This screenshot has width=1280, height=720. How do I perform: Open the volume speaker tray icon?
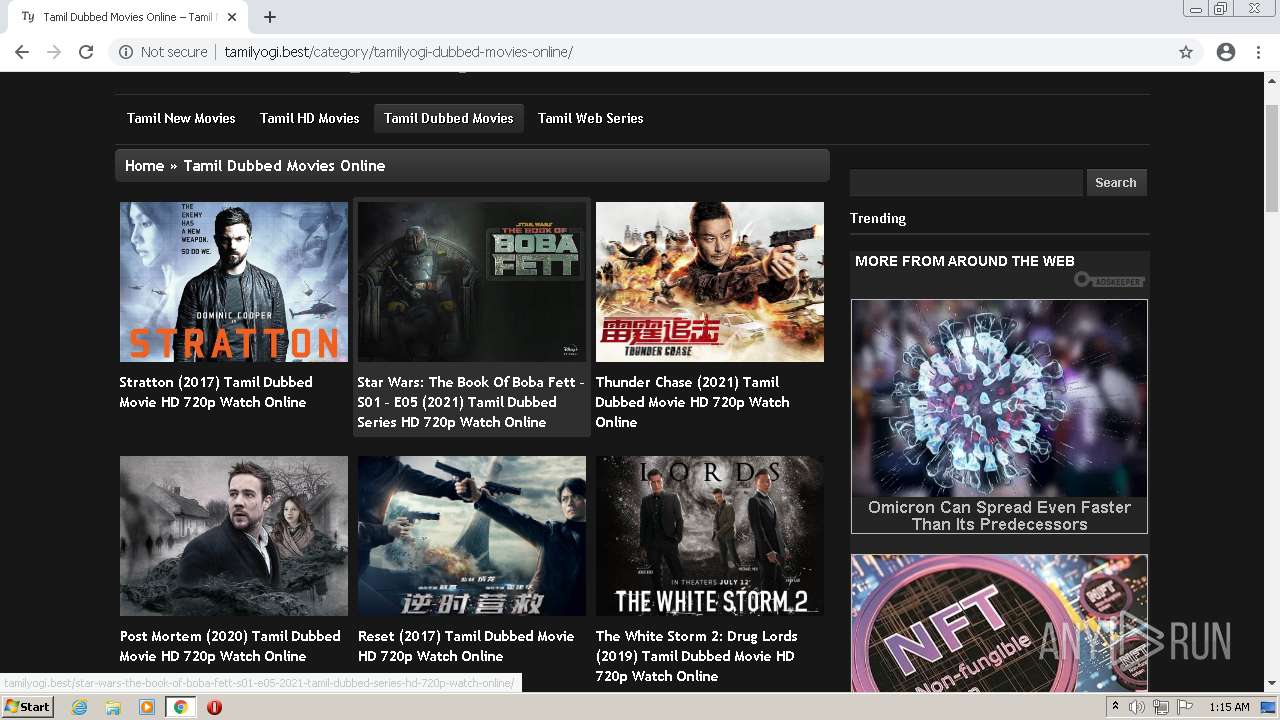pos(1137,707)
